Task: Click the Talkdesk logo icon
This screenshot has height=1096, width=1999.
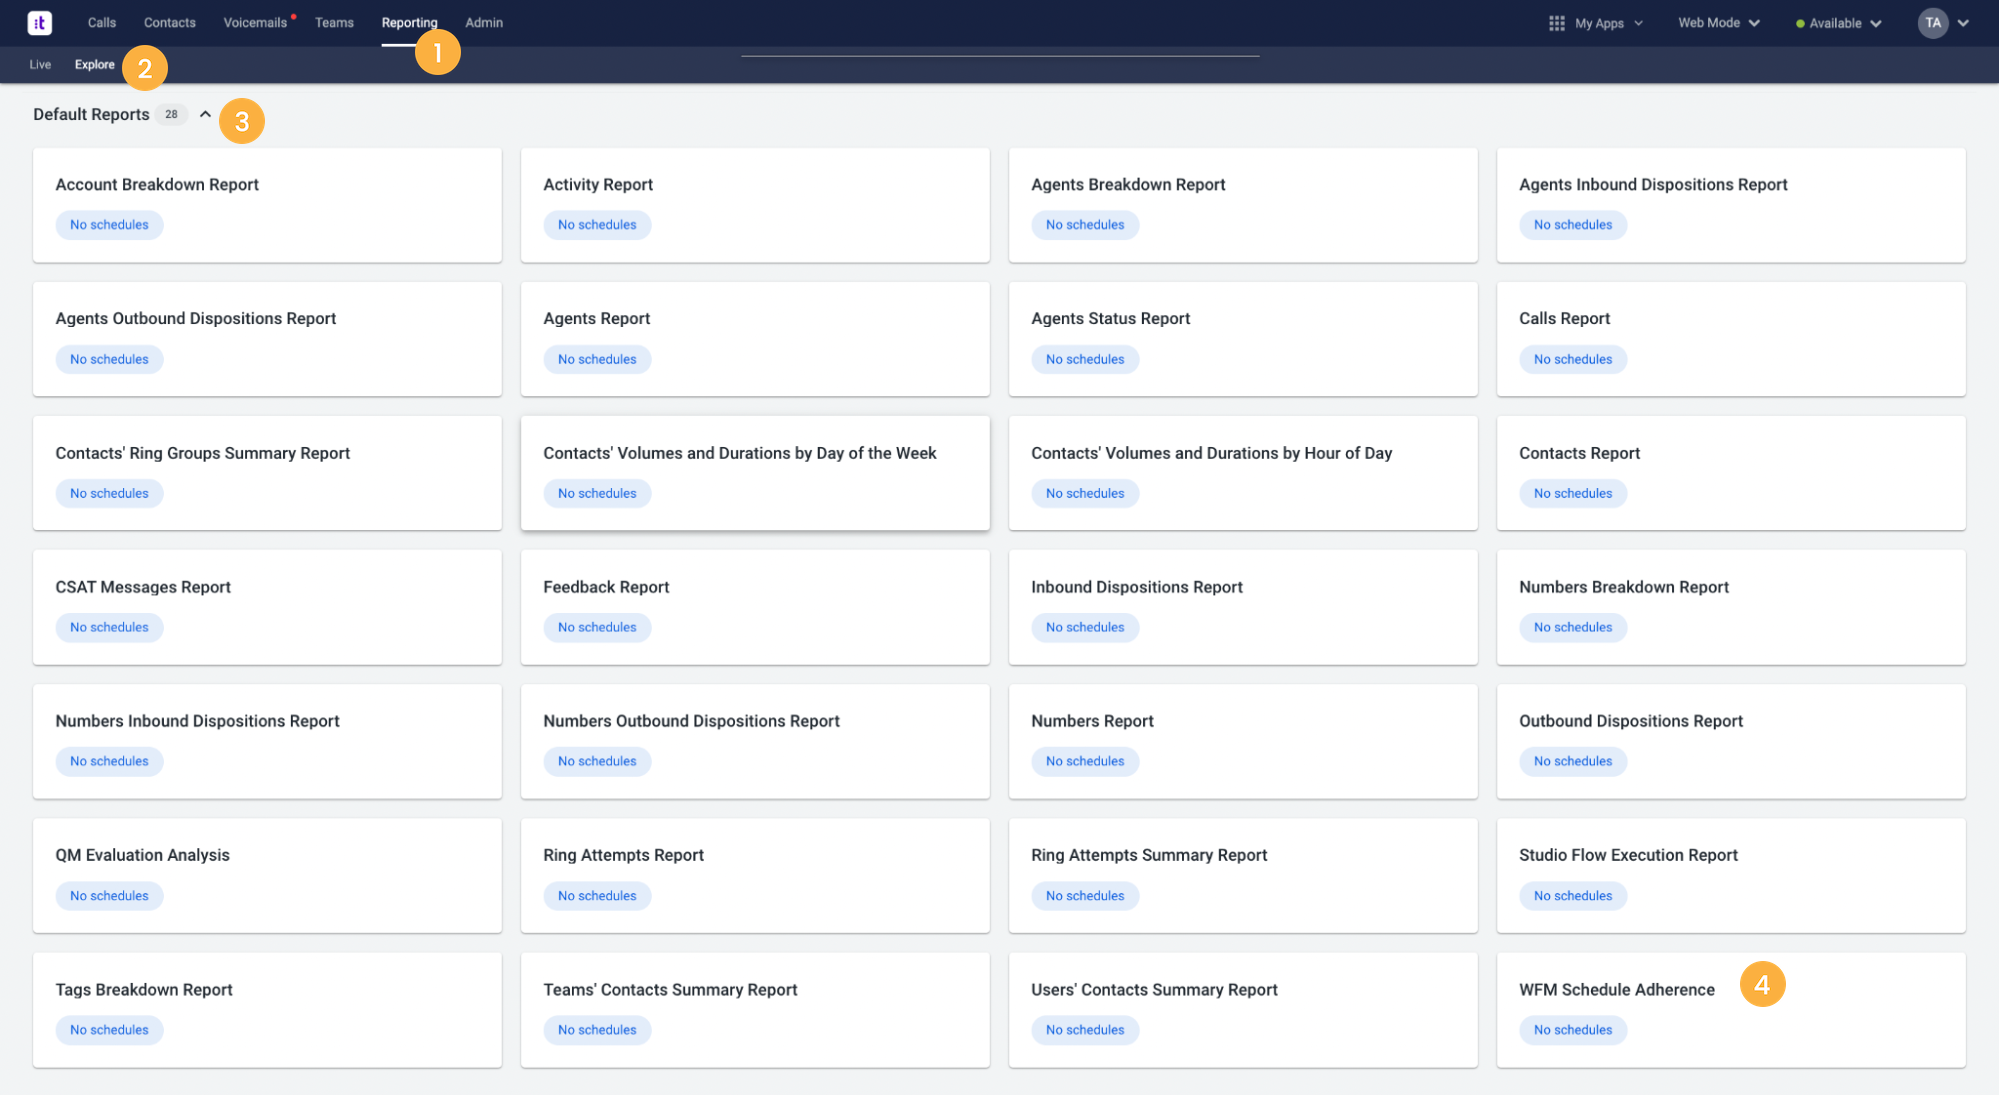Action: [40, 22]
